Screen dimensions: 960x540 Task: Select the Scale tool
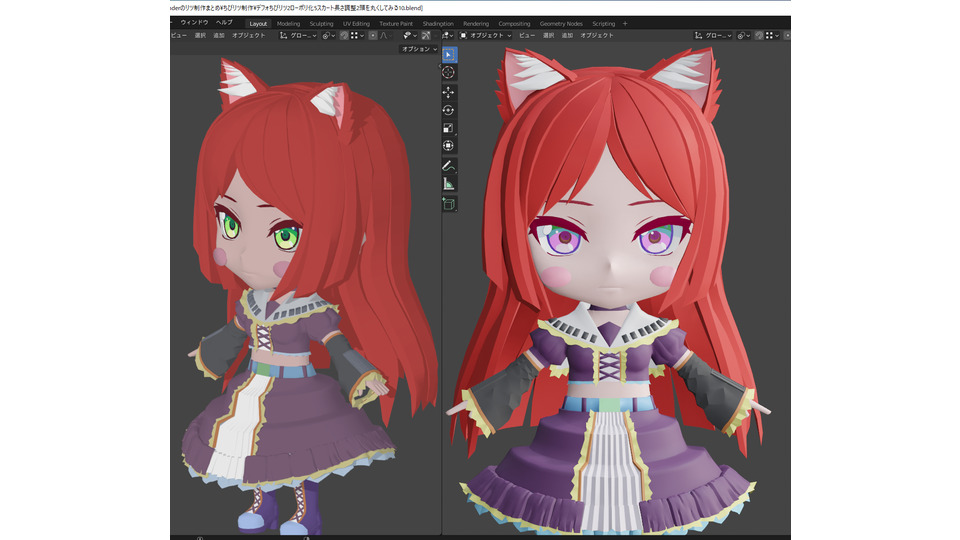pyautogui.click(x=449, y=128)
